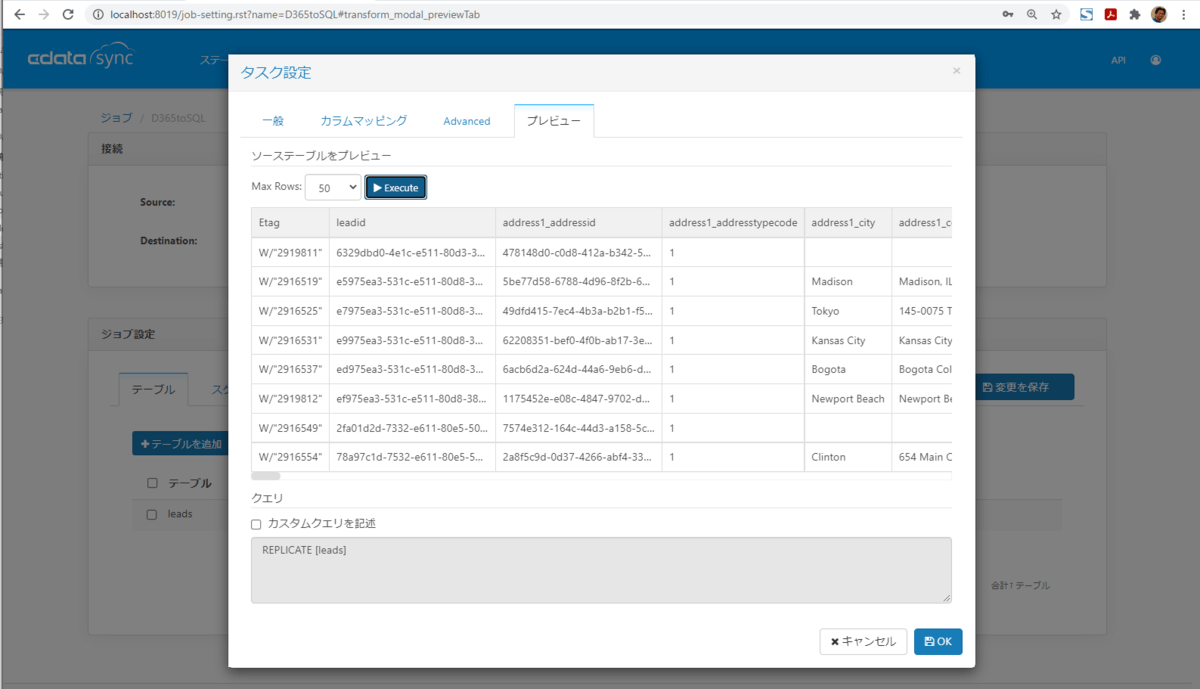Click the browser back arrow
Screen dimensions: 1200x689
coord(19,15)
